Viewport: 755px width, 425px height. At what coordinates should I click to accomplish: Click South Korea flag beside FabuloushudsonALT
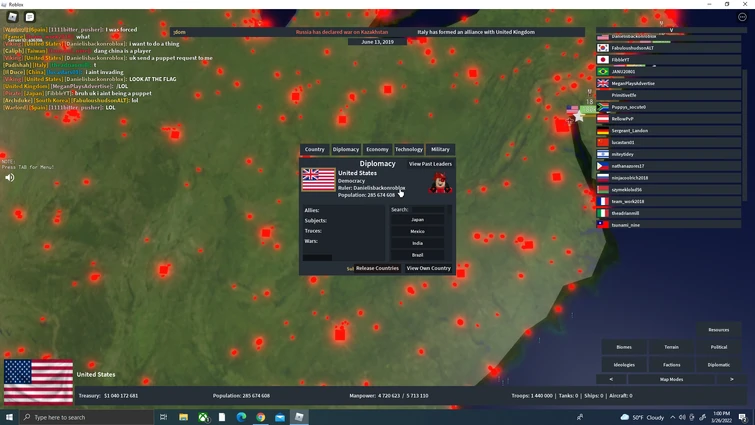coord(603,48)
